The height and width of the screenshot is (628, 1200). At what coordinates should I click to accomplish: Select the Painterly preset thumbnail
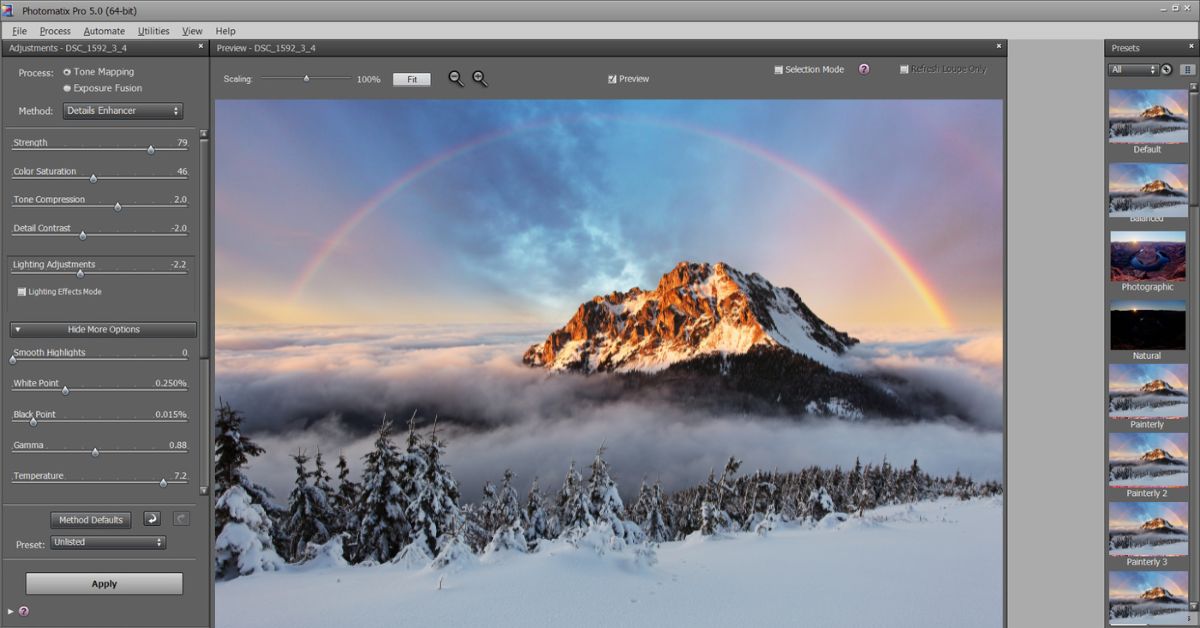point(1147,390)
